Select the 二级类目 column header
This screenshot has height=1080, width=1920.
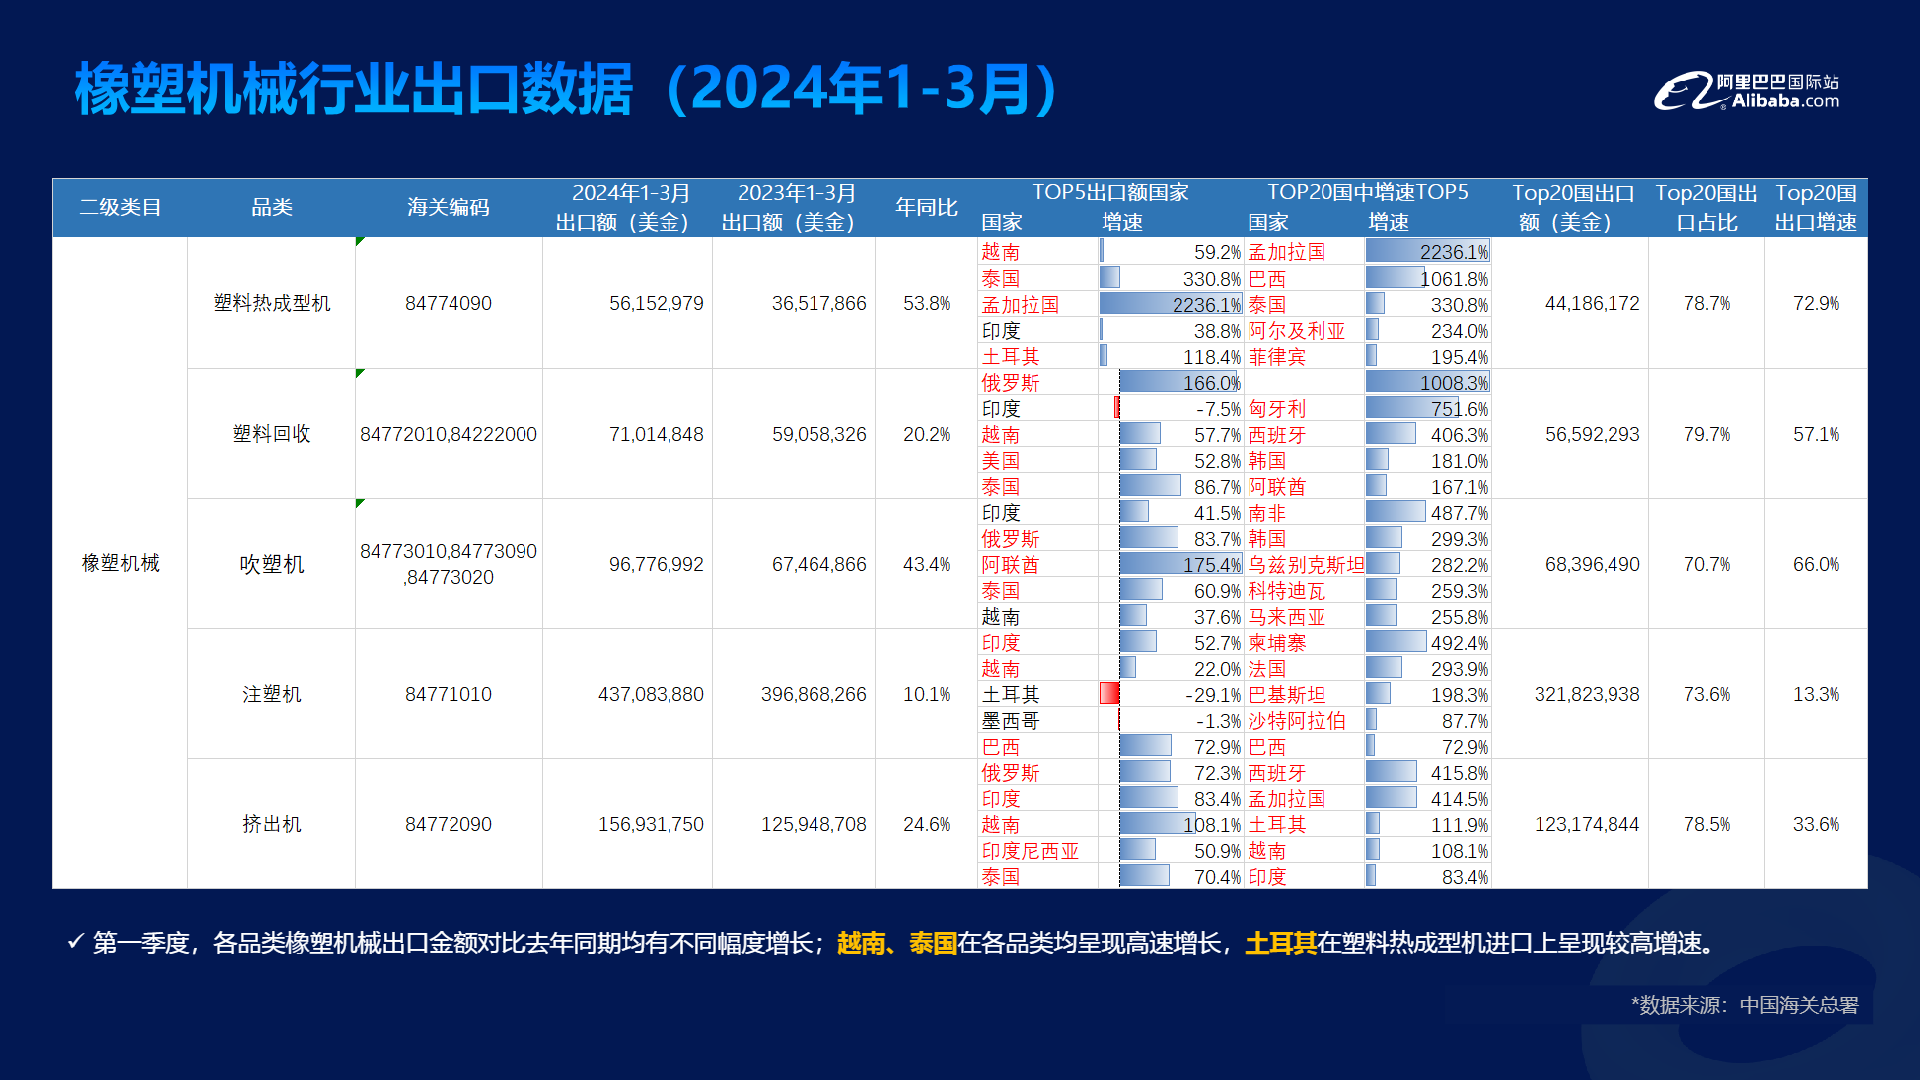[120, 207]
